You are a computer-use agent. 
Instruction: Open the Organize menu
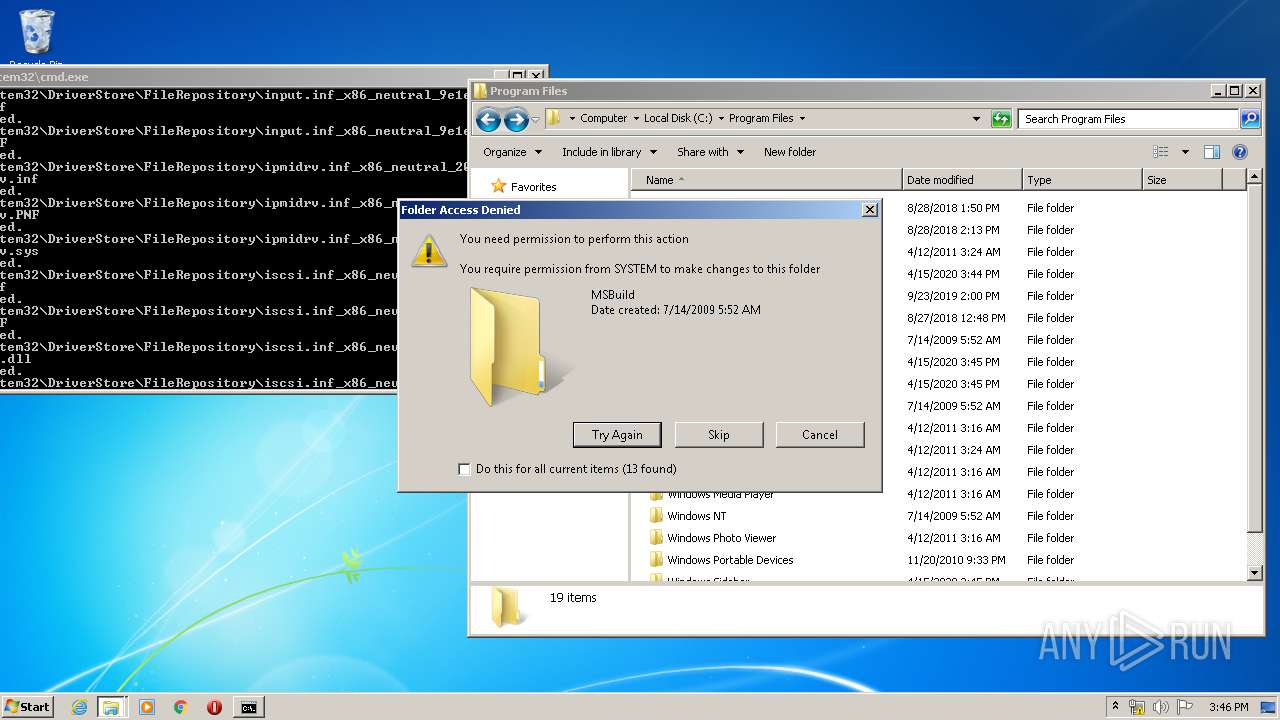512,152
